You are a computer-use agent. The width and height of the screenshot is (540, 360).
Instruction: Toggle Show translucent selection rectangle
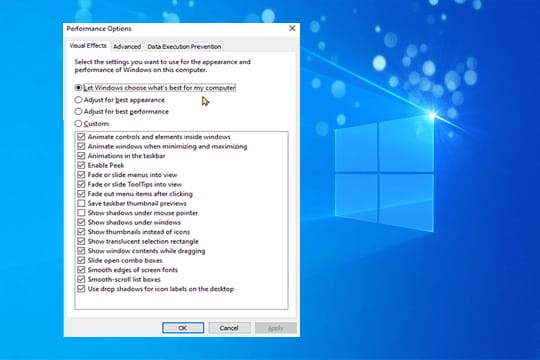click(81, 241)
